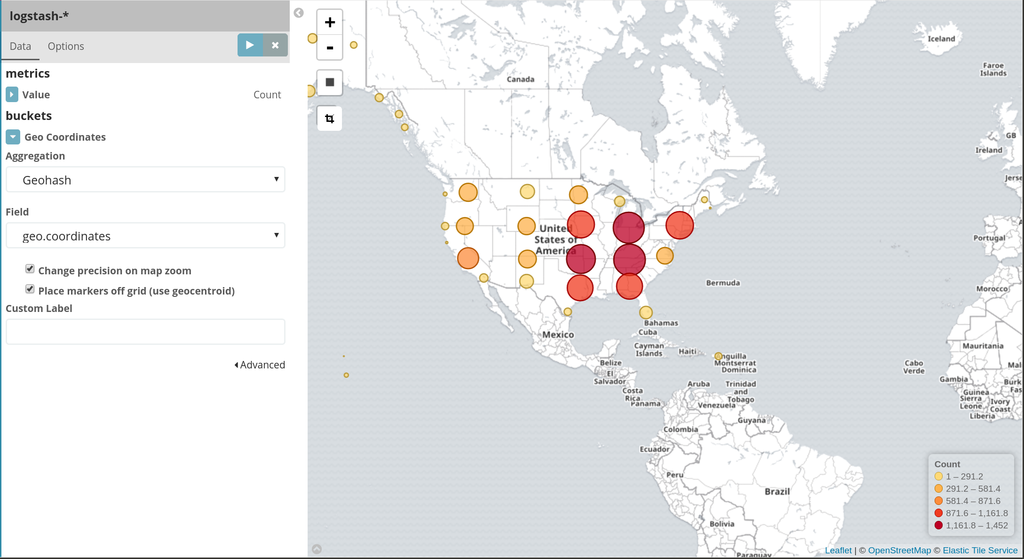Discard changes with the X button
Viewport: 1024px width, 559px height.
[275, 45]
